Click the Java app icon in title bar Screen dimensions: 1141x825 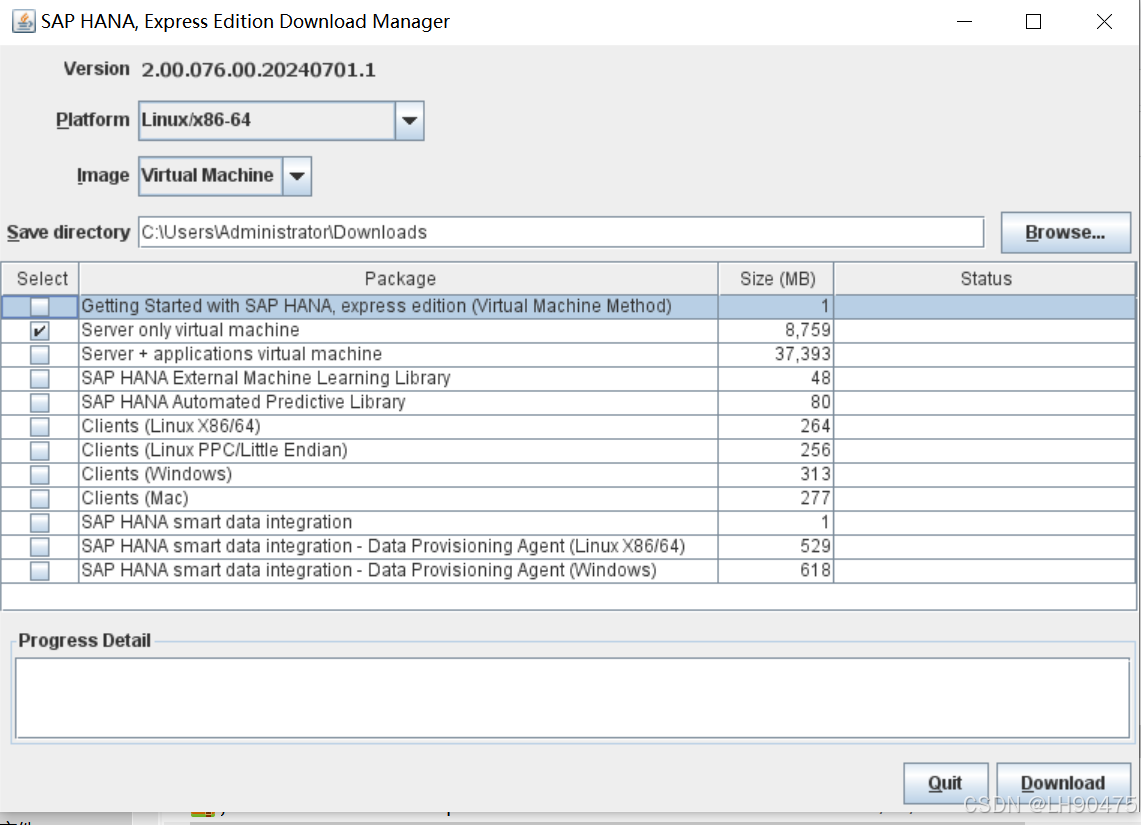23,21
